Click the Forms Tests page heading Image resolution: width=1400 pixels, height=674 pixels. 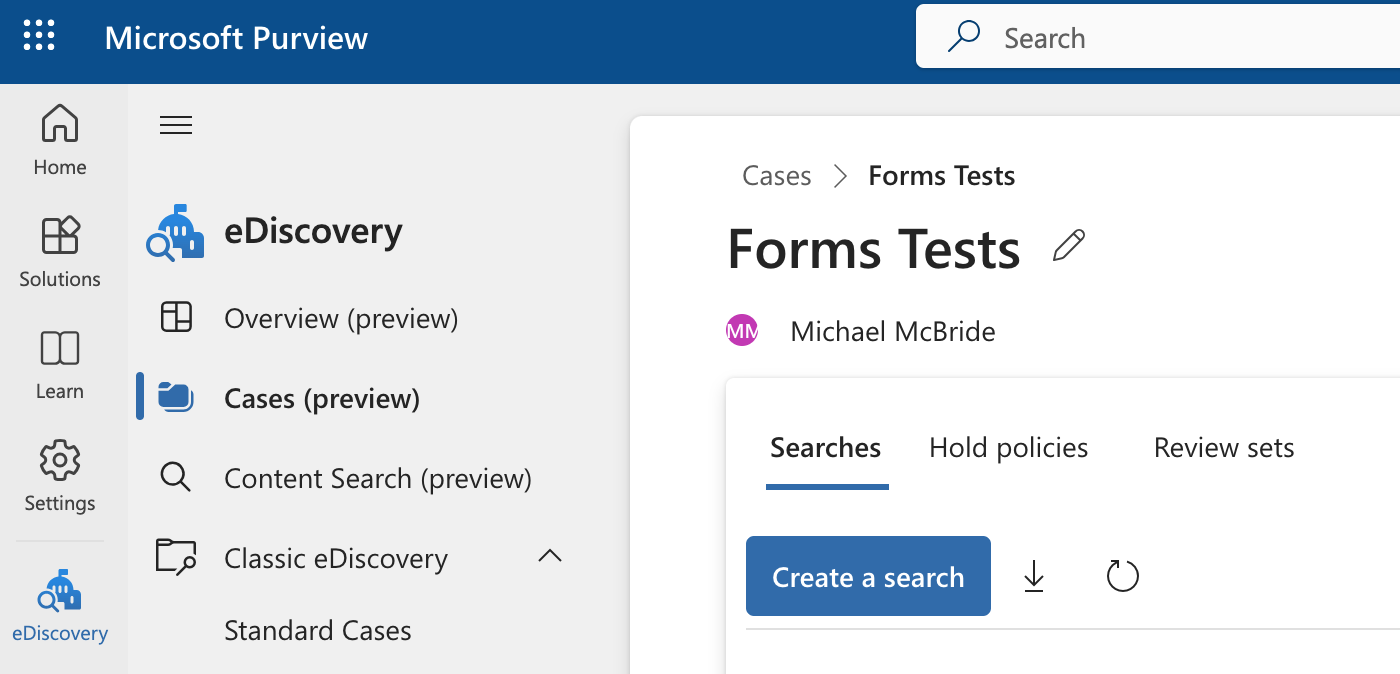tap(874, 249)
